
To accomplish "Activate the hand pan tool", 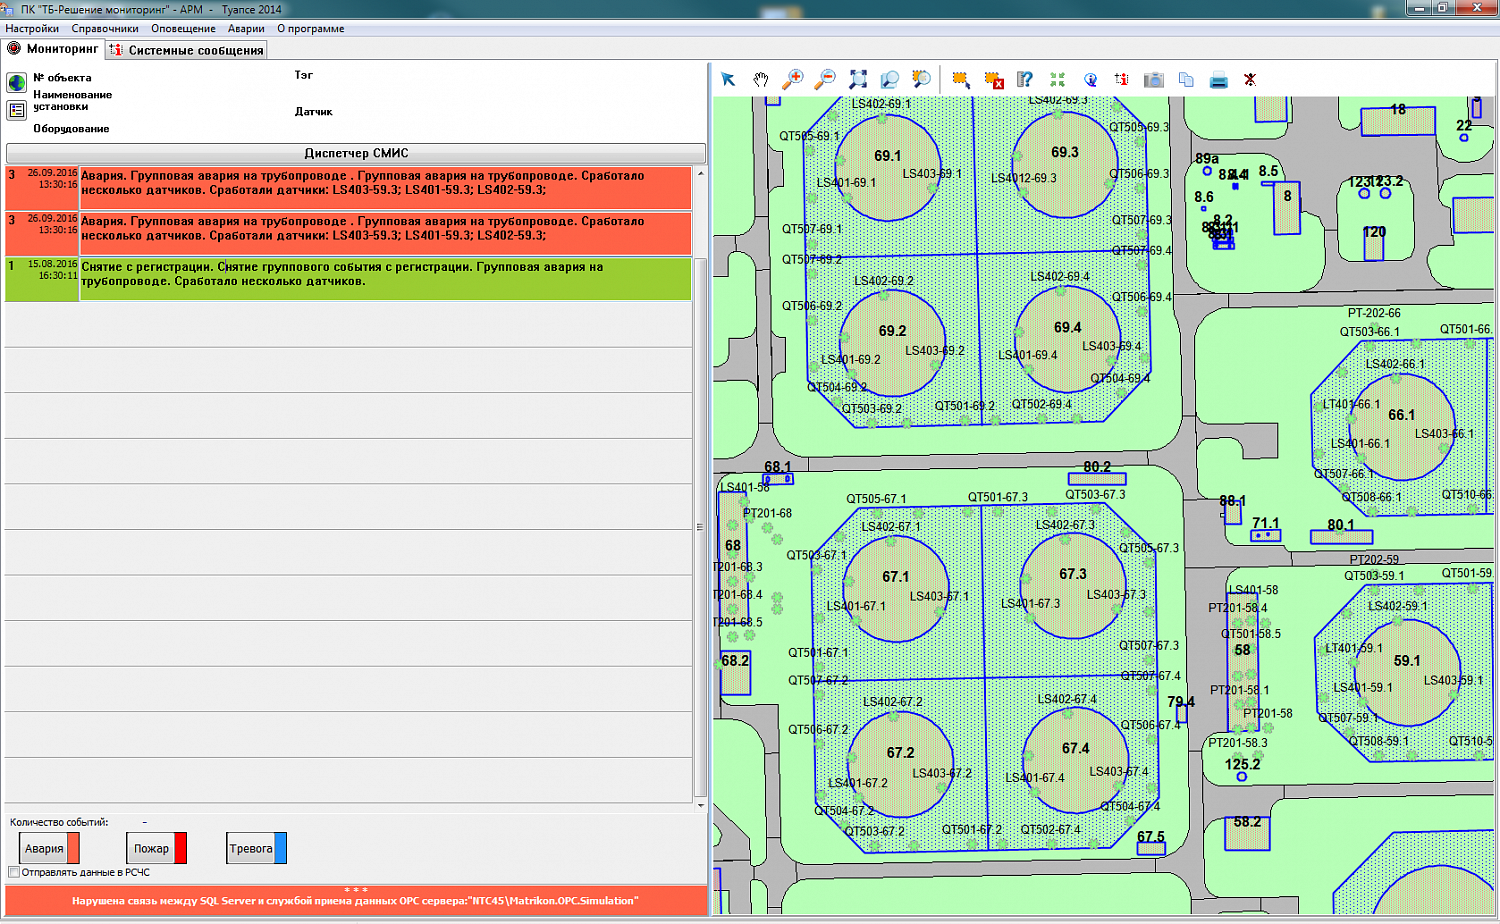I will tap(761, 79).
